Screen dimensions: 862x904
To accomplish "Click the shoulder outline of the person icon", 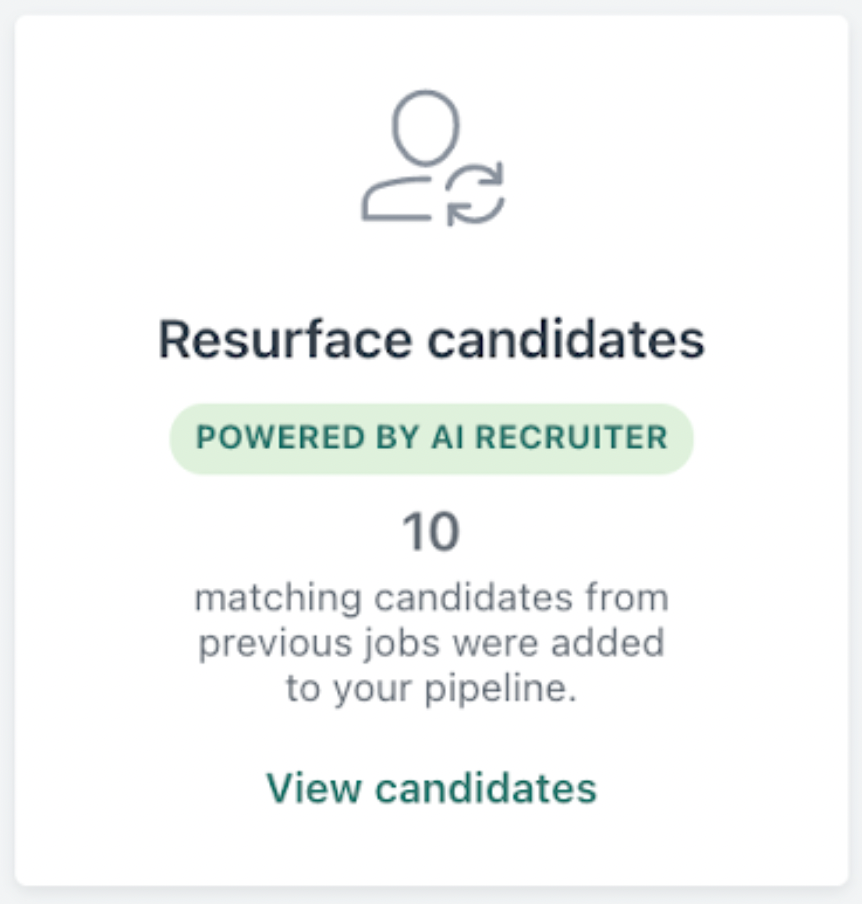I will coord(397,199).
